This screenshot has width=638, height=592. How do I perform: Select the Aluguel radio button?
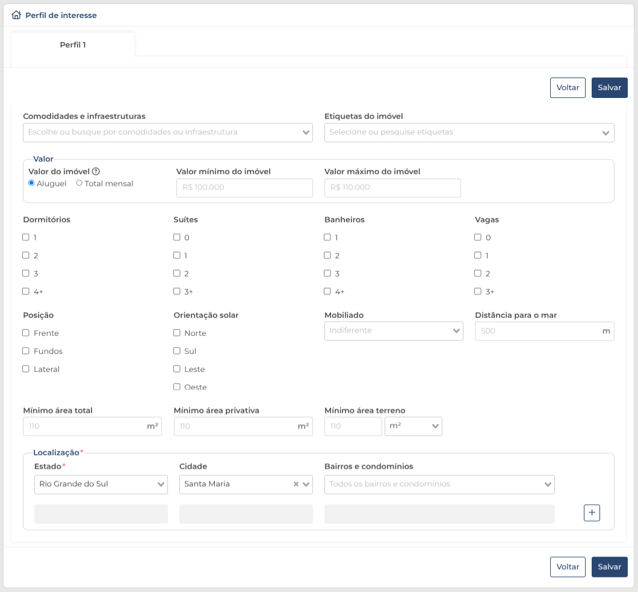tap(31, 183)
